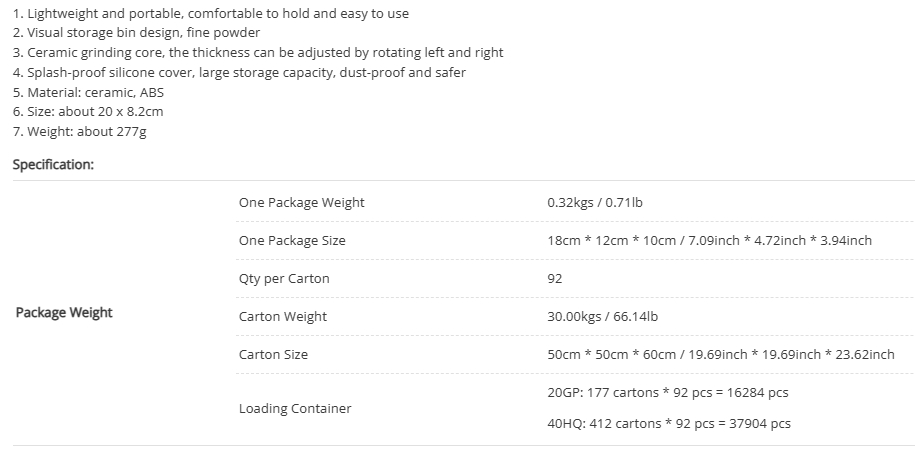This screenshot has height=454, width=915.
Task: Click the Specification heading
Action: point(53,165)
